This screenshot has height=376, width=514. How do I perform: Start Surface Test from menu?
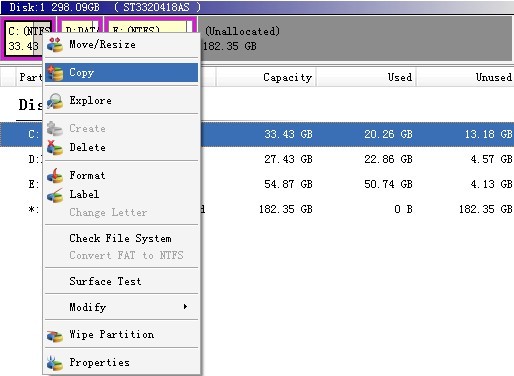pyautogui.click(x=122, y=281)
